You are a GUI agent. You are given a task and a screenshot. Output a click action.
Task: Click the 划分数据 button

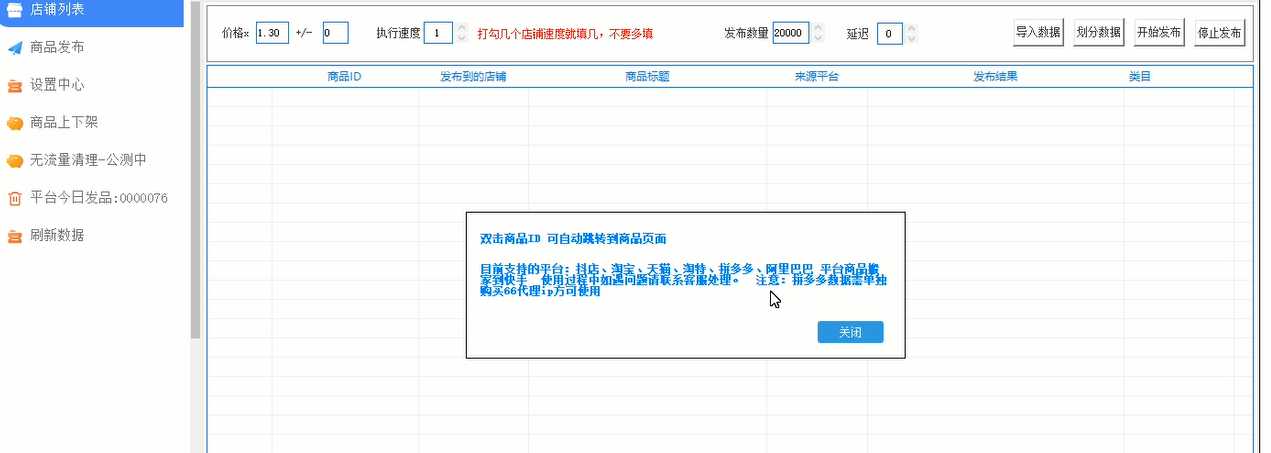point(1098,33)
